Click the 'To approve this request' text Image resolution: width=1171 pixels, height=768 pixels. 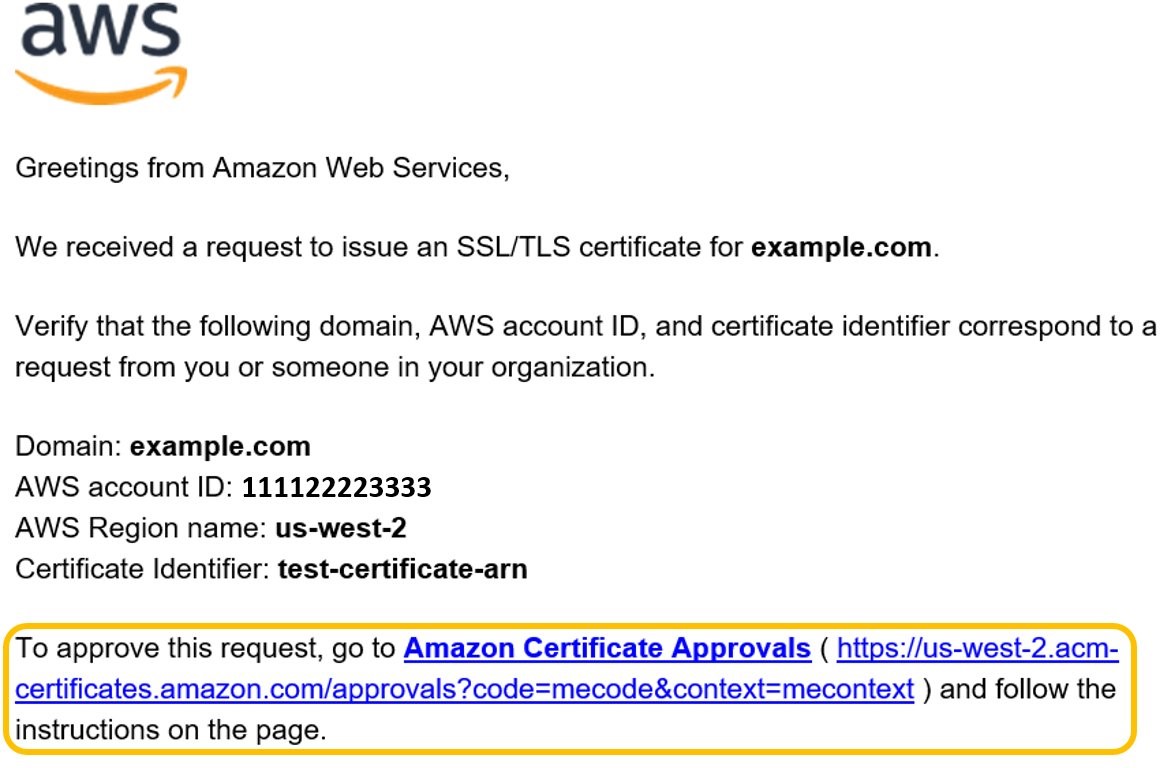pos(162,648)
